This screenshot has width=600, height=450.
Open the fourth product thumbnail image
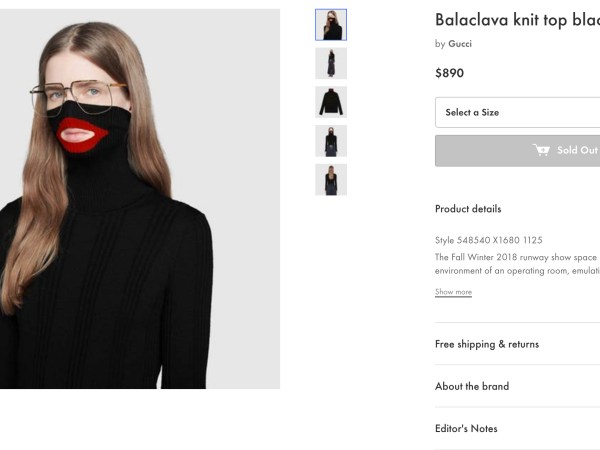[x=331, y=141]
